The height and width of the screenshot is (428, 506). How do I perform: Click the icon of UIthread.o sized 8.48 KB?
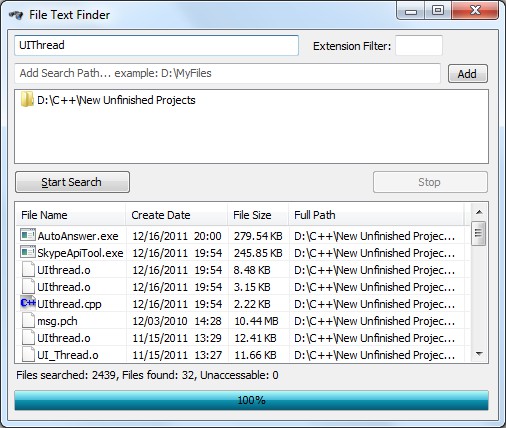point(28,269)
